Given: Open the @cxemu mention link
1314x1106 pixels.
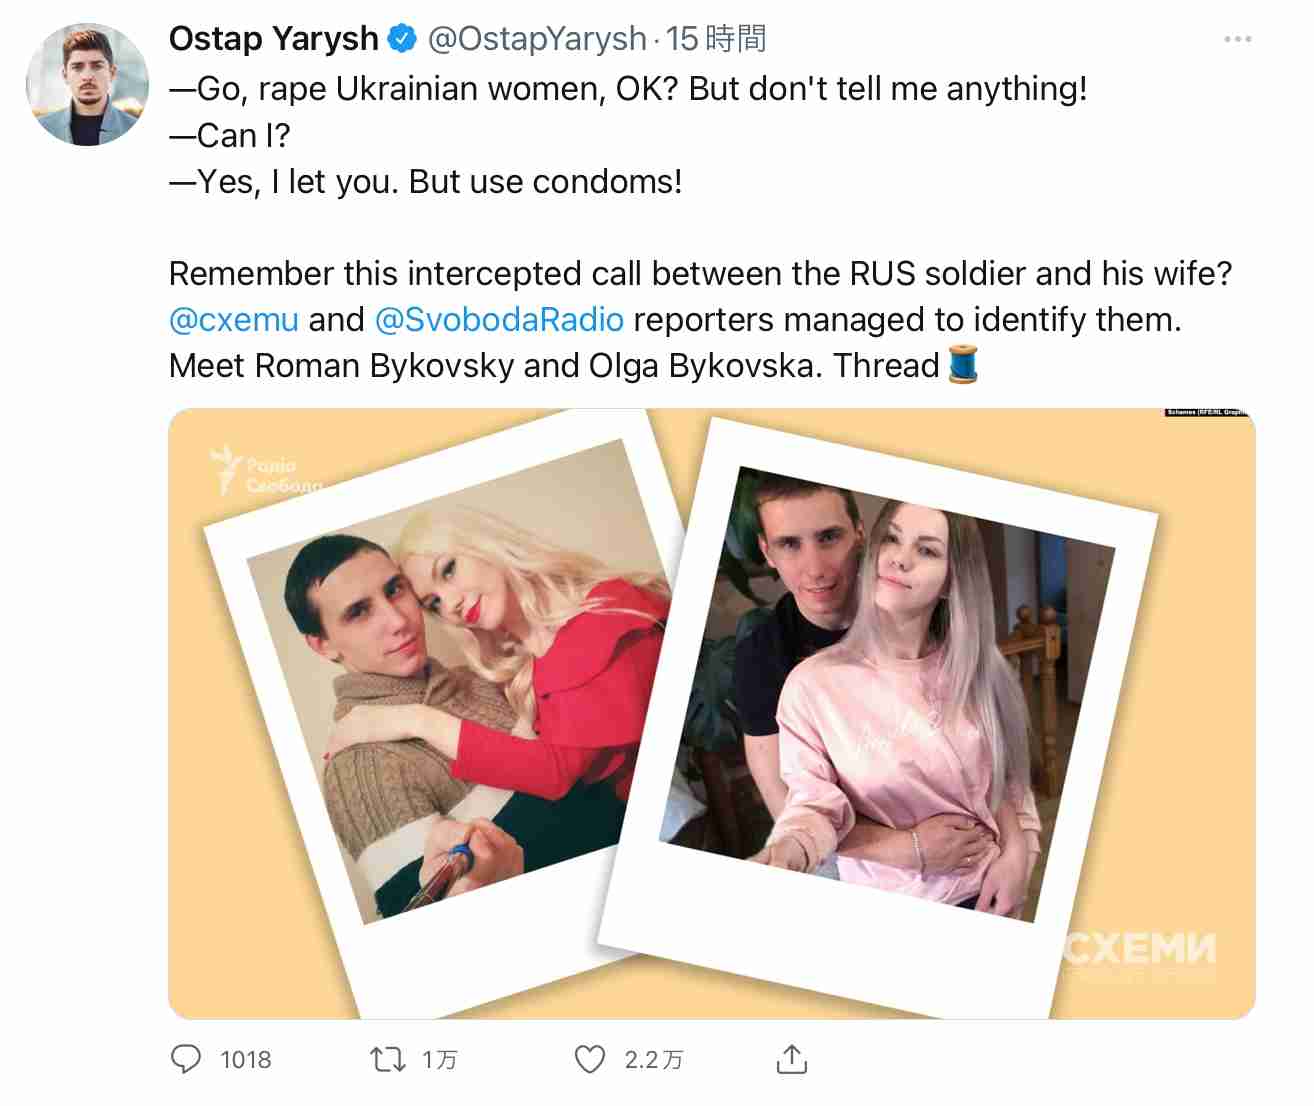Looking at the screenshot, I should 234,320.
